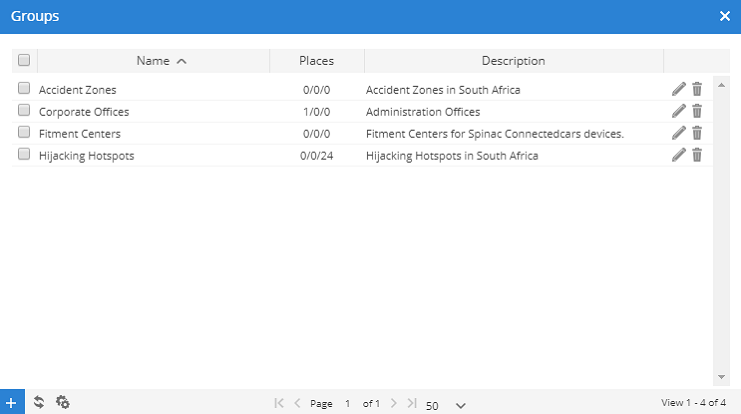Delete the Fitment Centers group
The width and height of the screenshot is (741, 414).
697,133
